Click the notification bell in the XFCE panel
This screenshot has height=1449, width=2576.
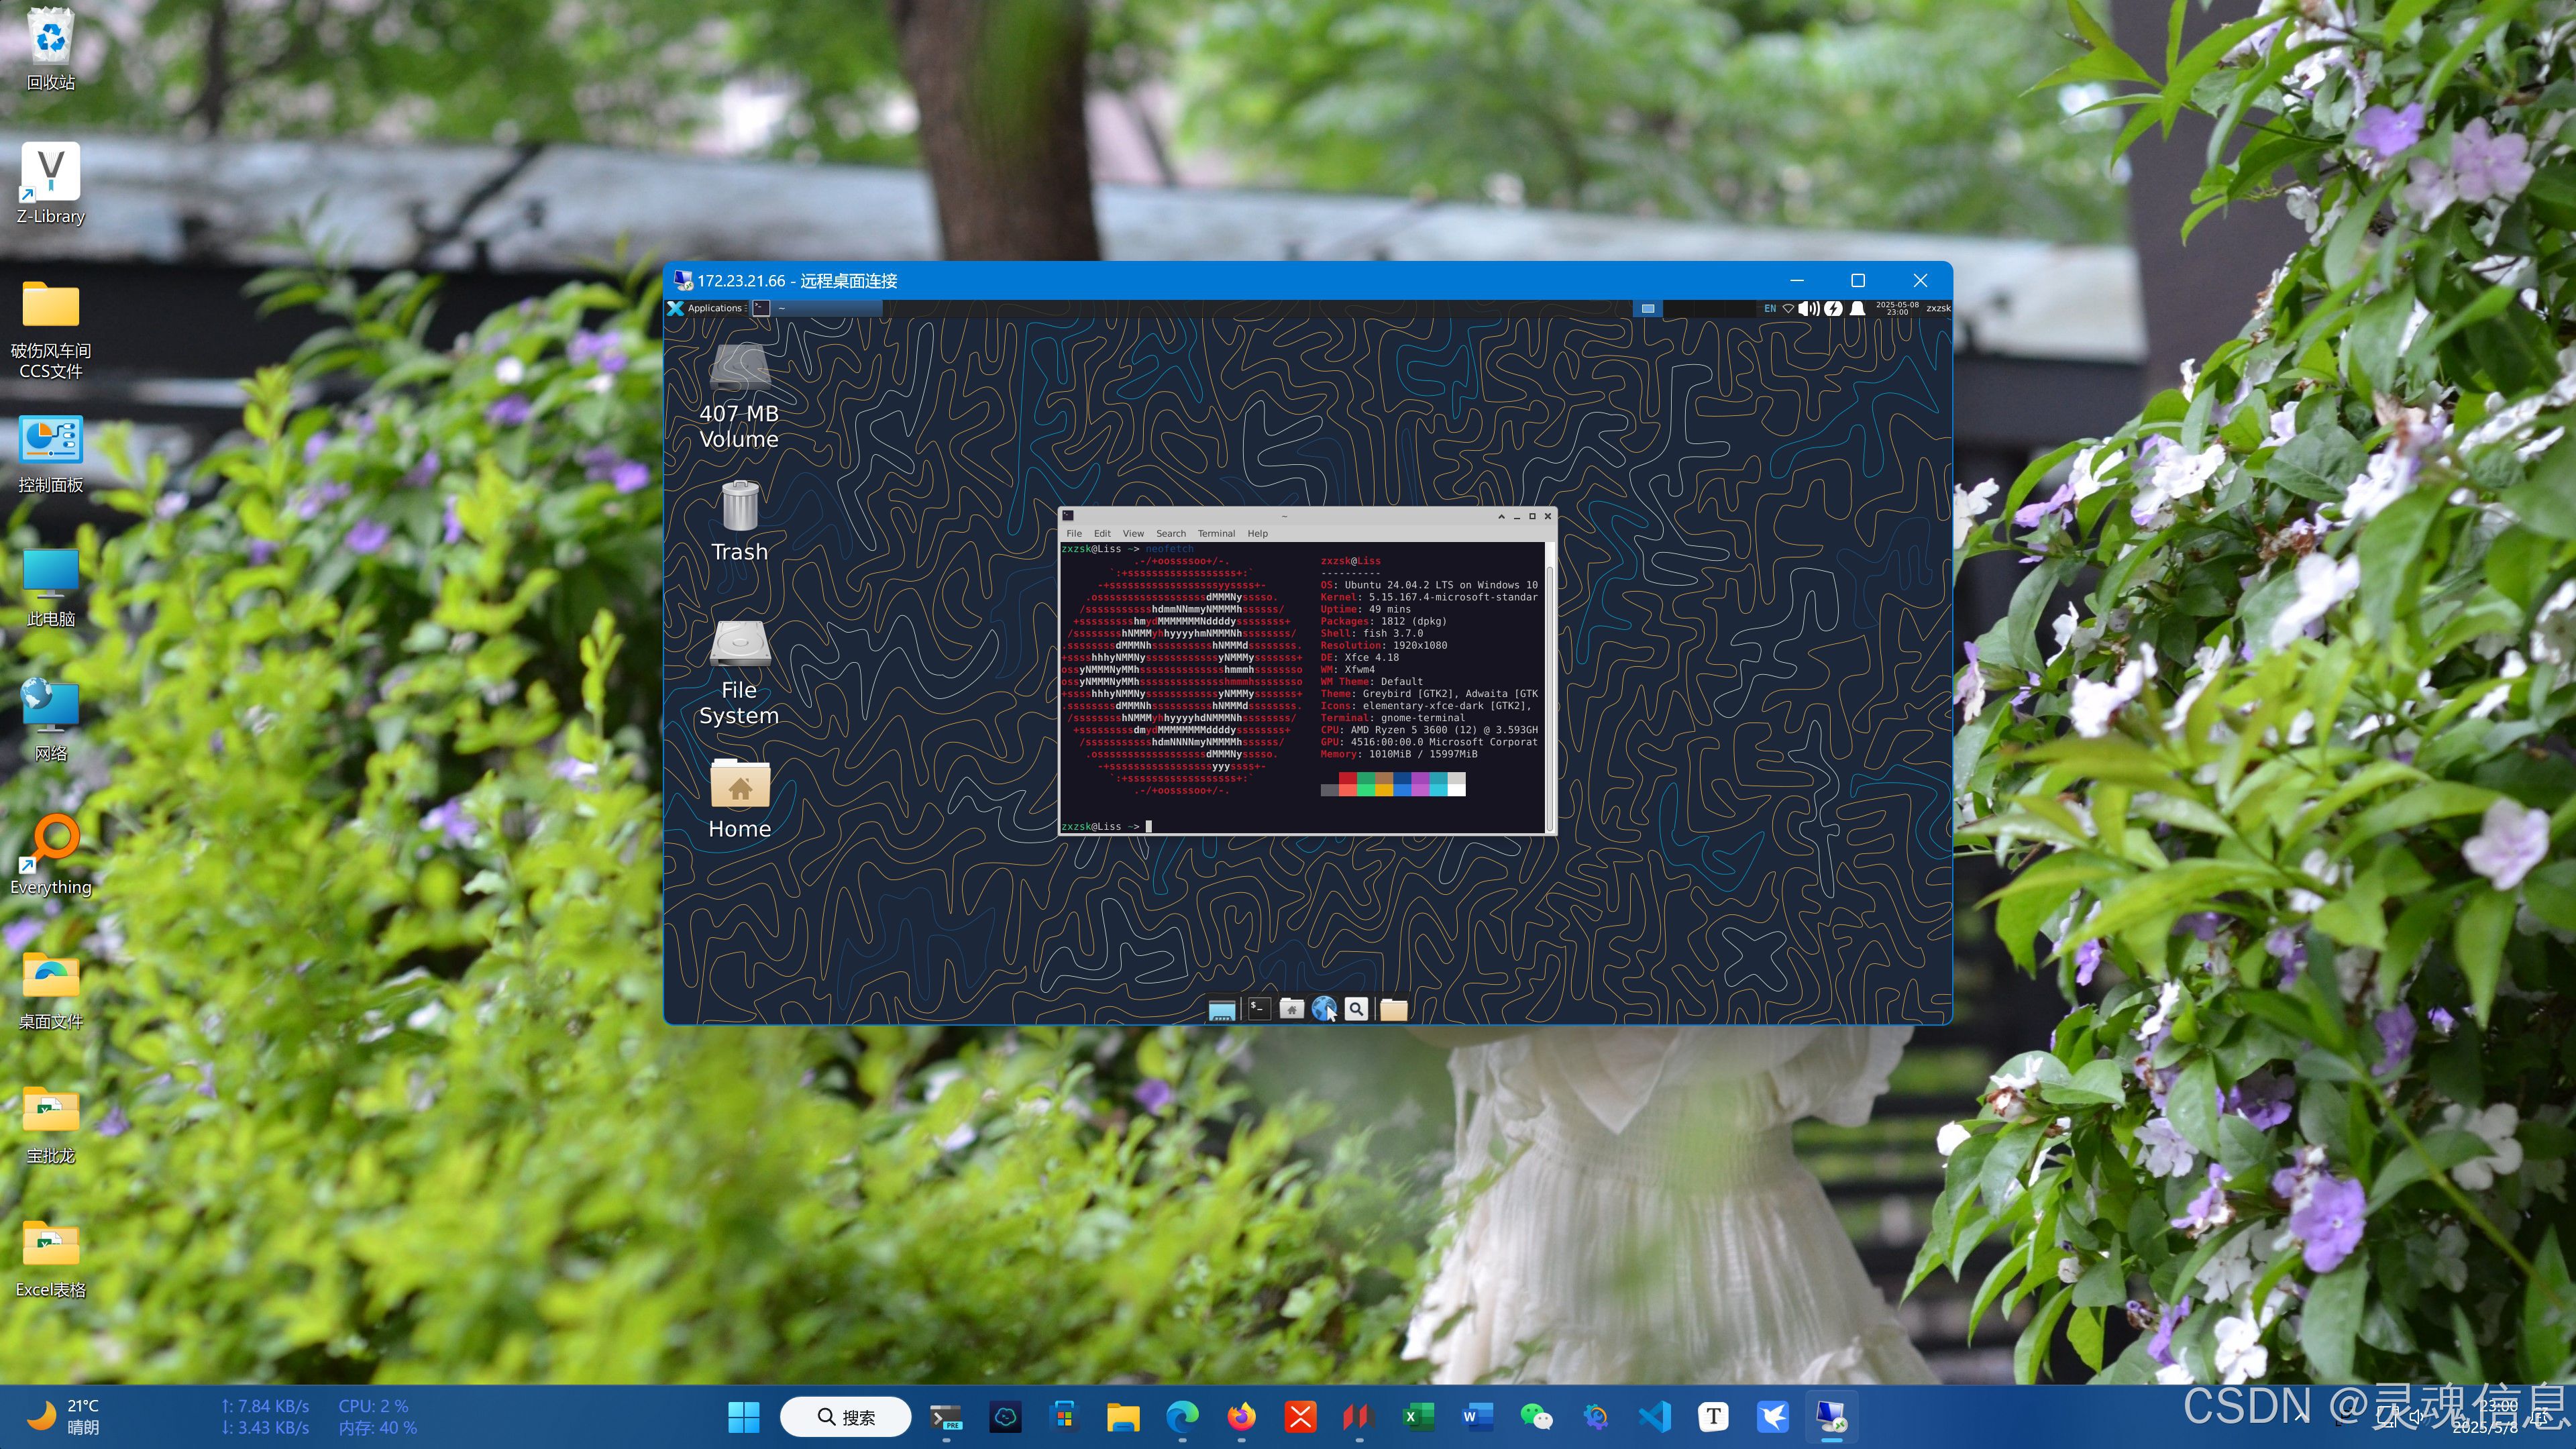coord(1857,308)
